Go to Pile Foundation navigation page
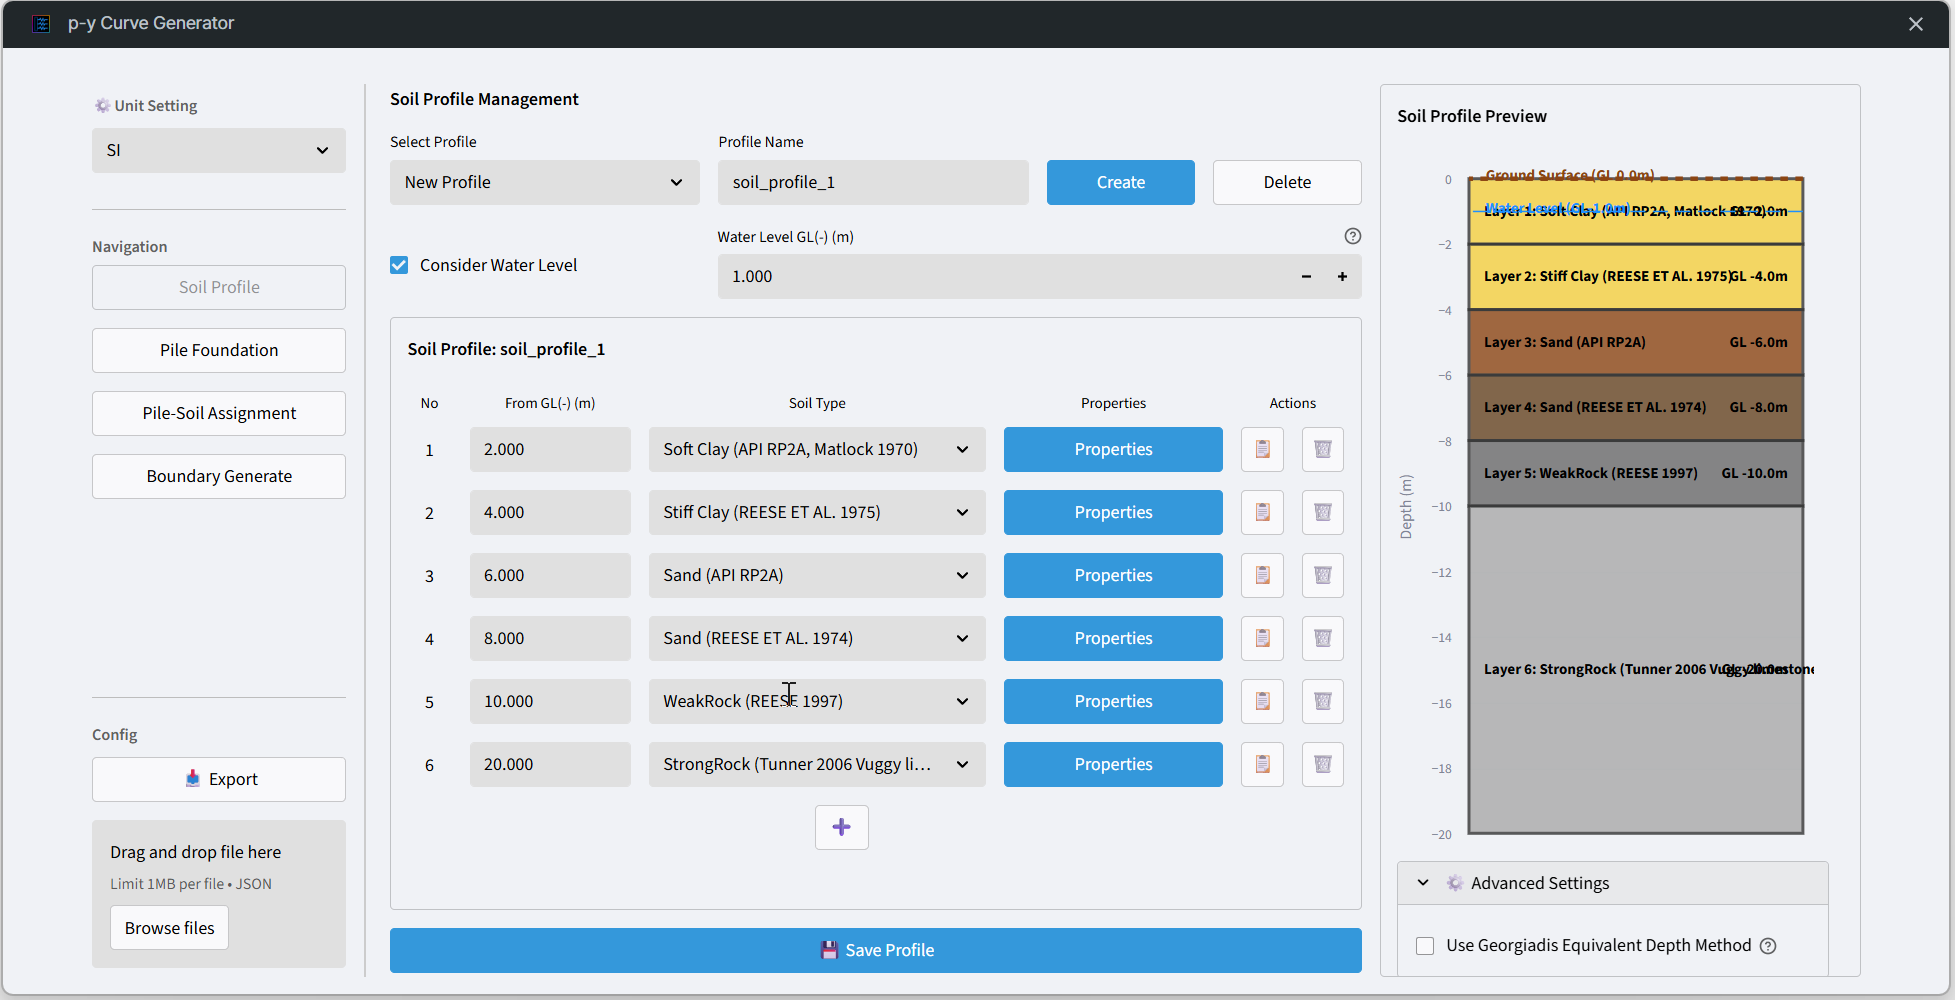This screenshot has width=1955, height=1000. [219, 350]
